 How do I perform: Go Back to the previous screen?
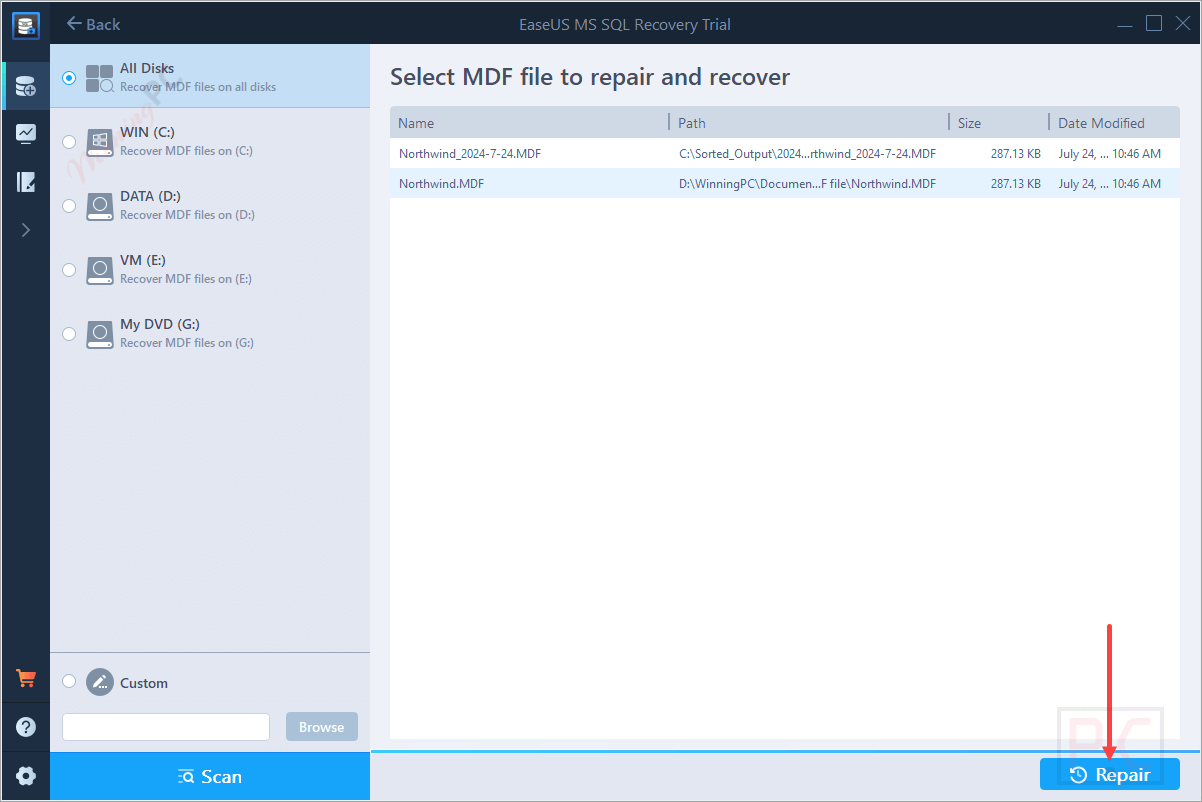(92, 23)
